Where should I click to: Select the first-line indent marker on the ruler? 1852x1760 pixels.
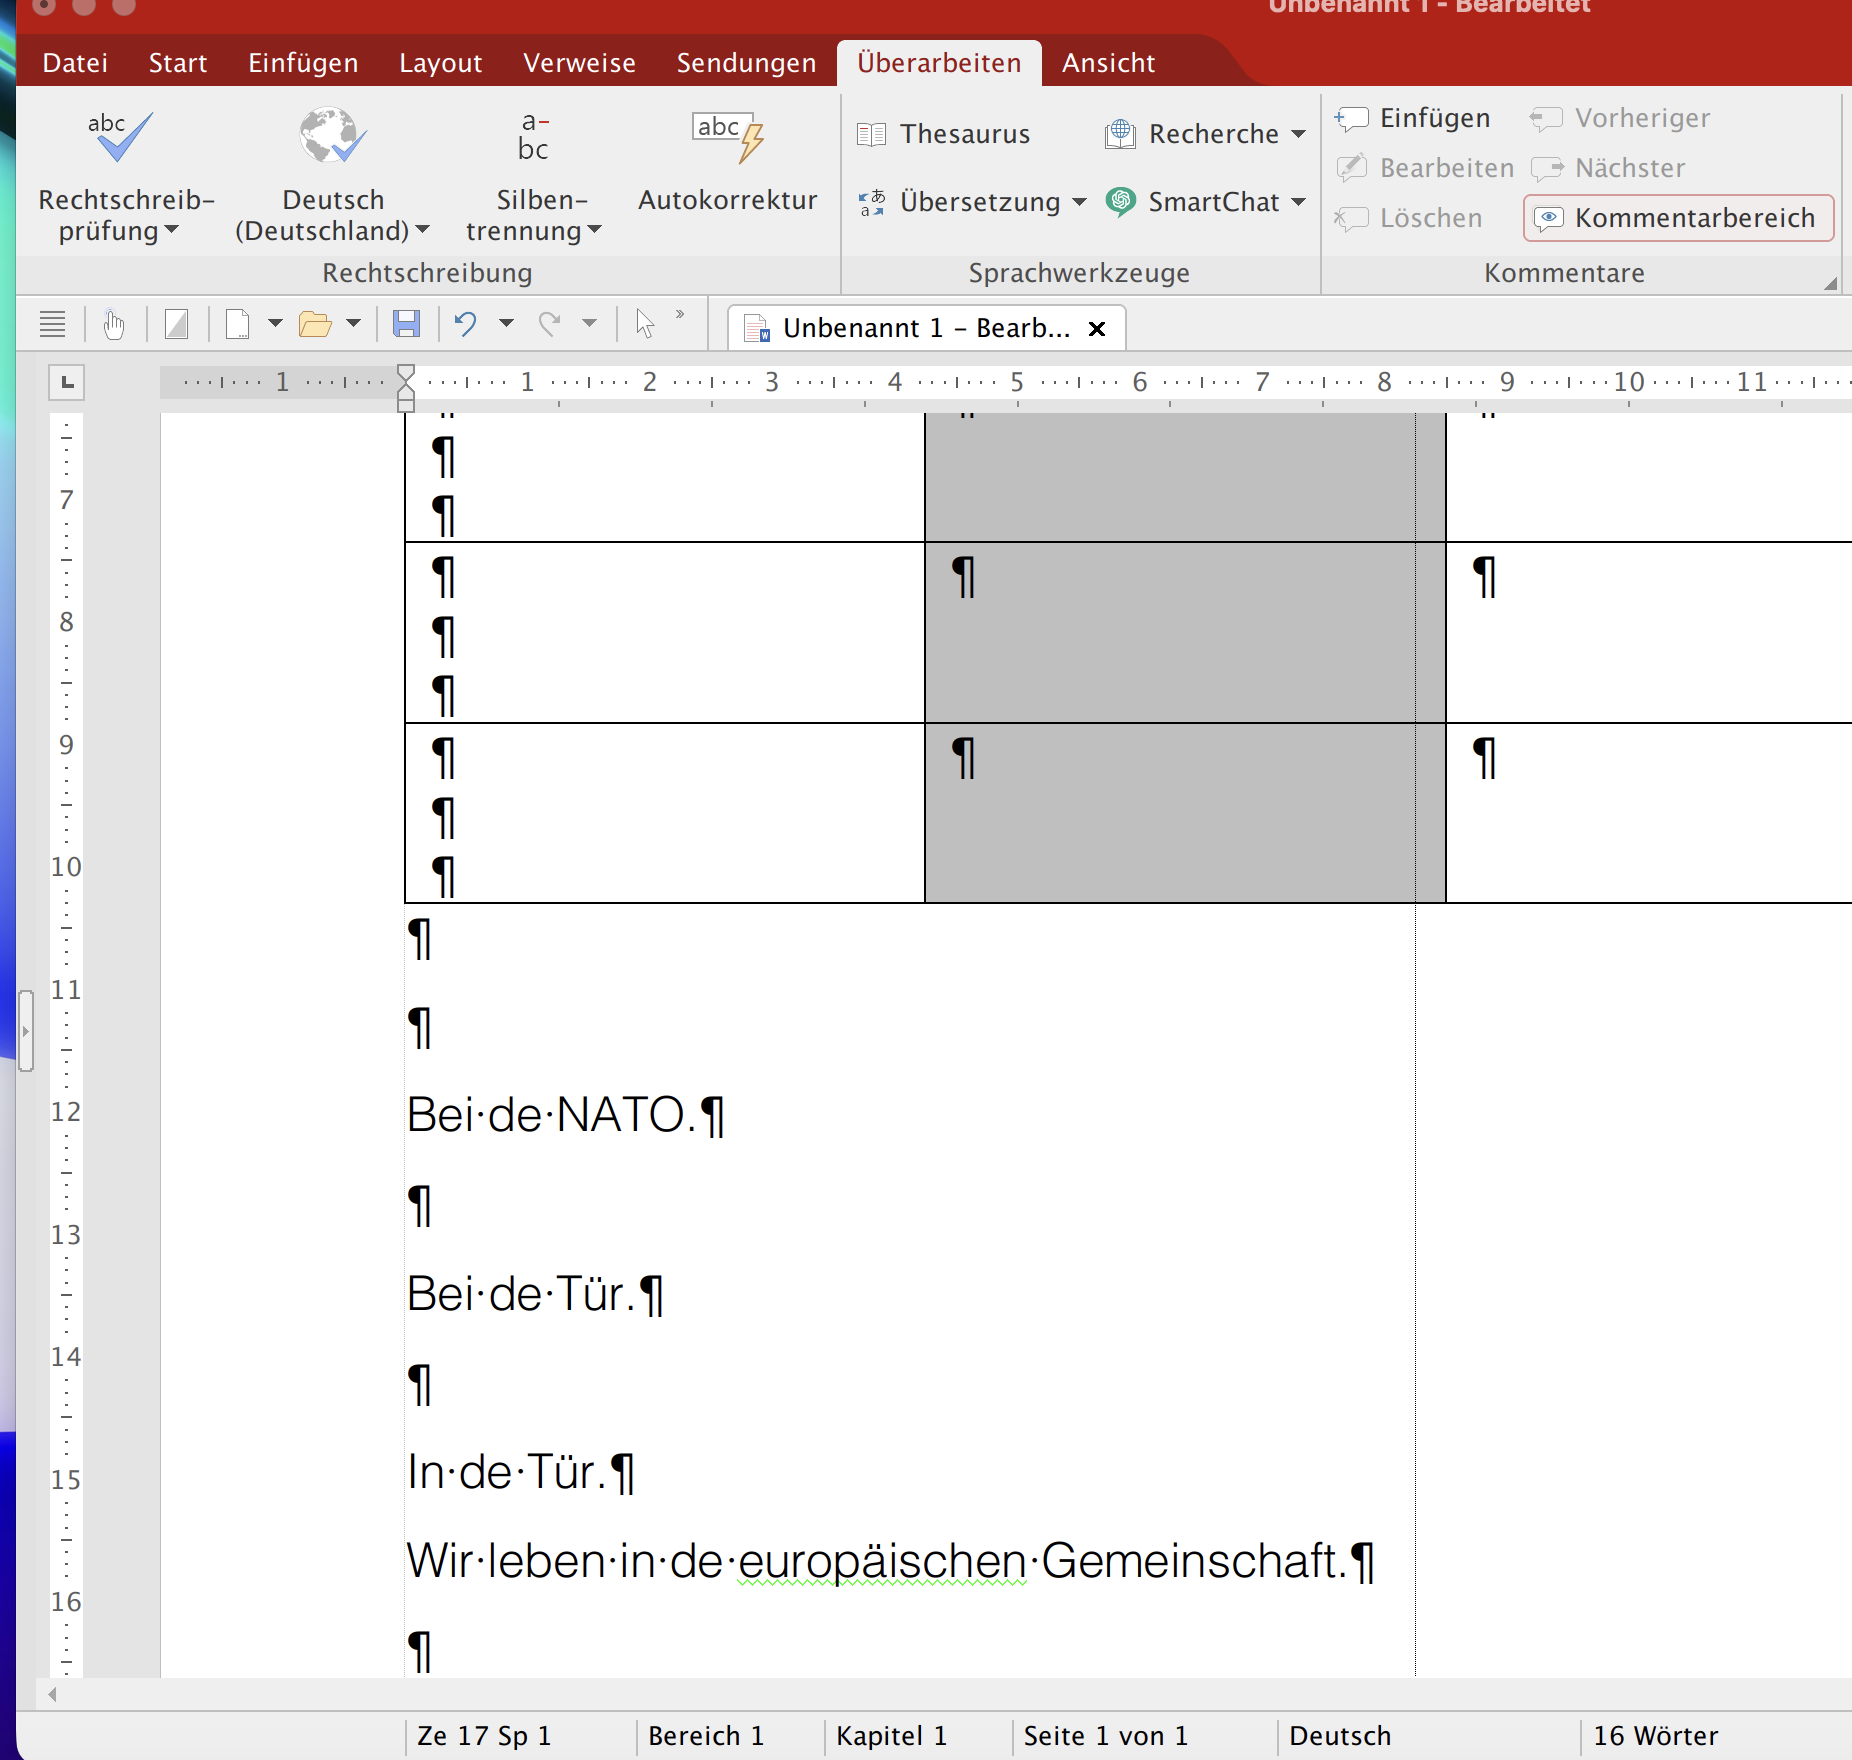point(405,371)
